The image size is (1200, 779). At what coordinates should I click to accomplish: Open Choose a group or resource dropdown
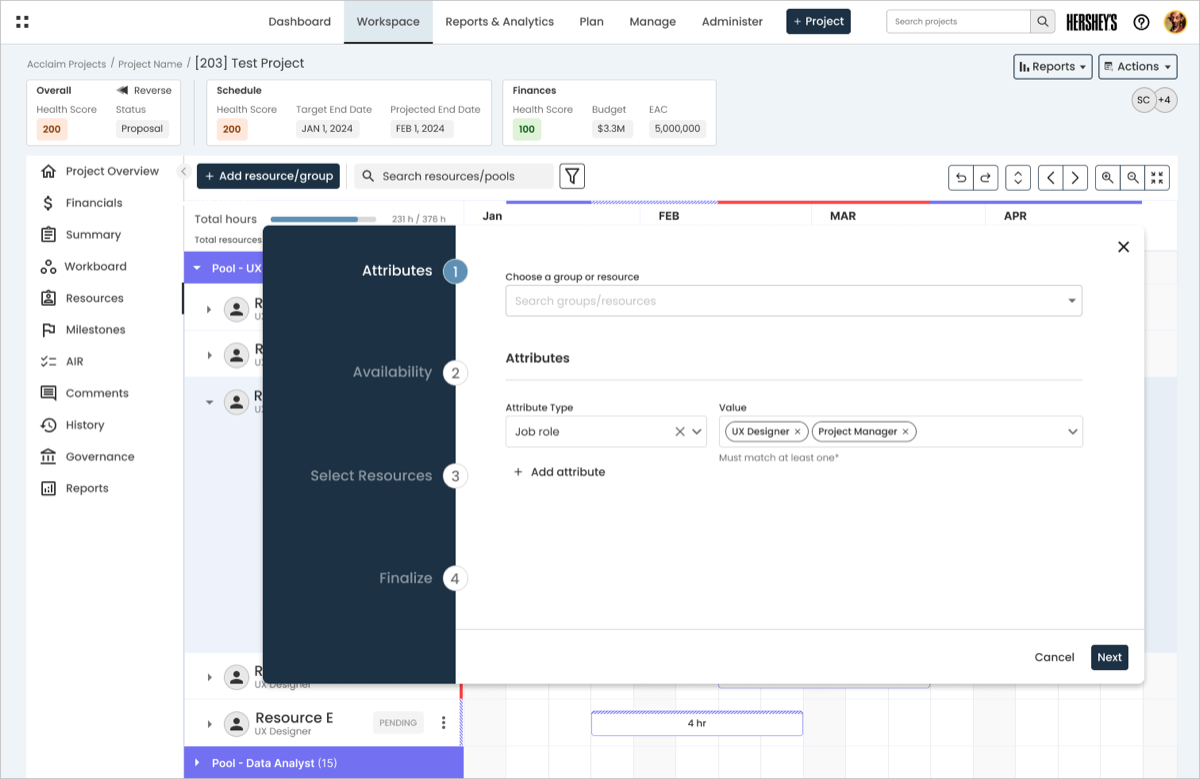tap(793, 301)
